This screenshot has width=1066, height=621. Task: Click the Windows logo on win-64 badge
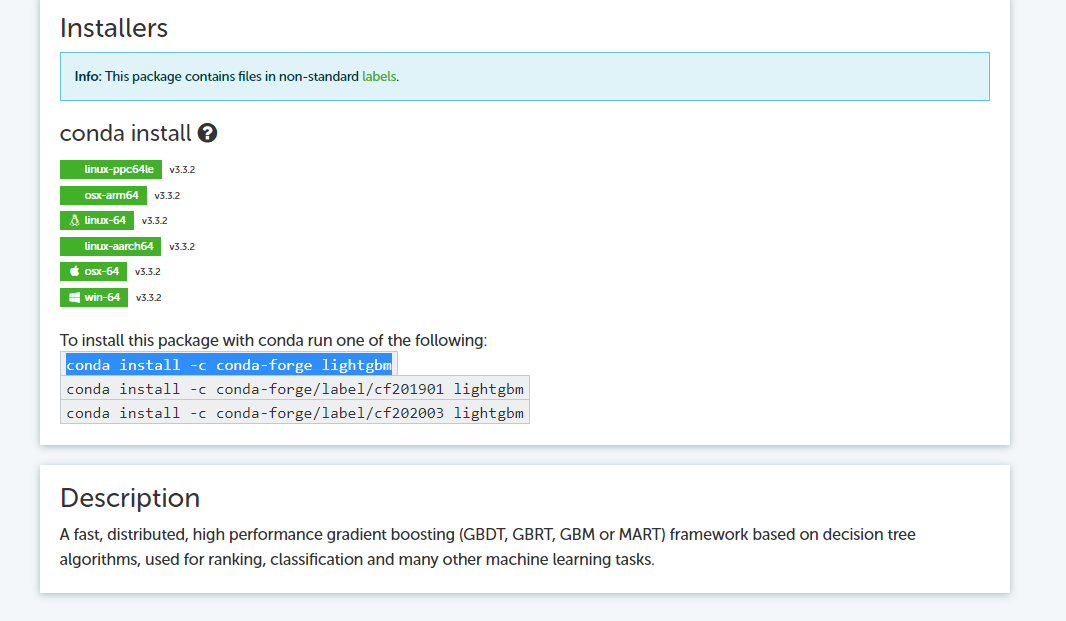[74, 297]
